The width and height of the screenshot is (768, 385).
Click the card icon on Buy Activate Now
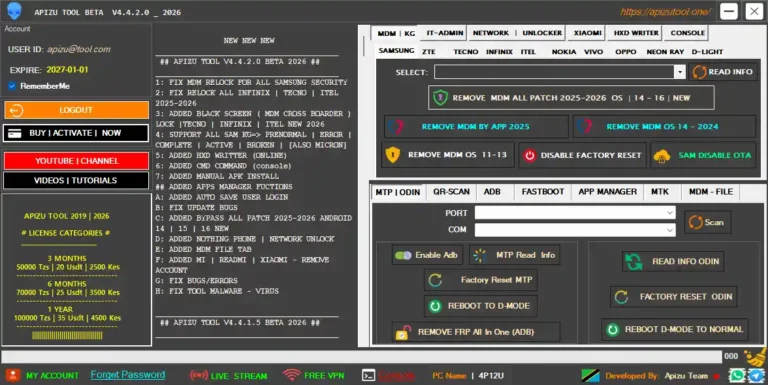15,133
